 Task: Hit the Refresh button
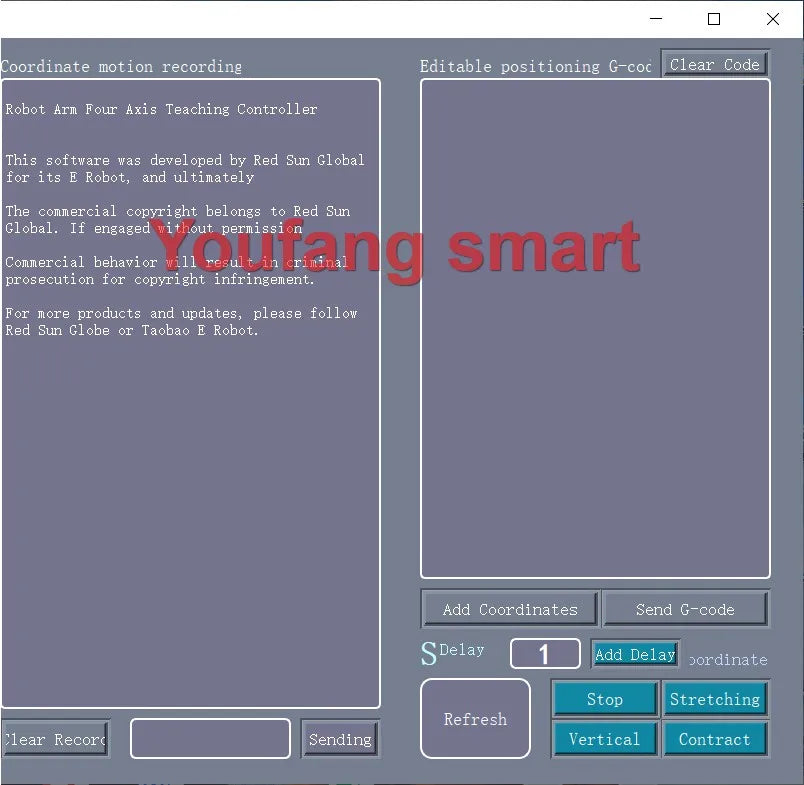tap(475, 719)
